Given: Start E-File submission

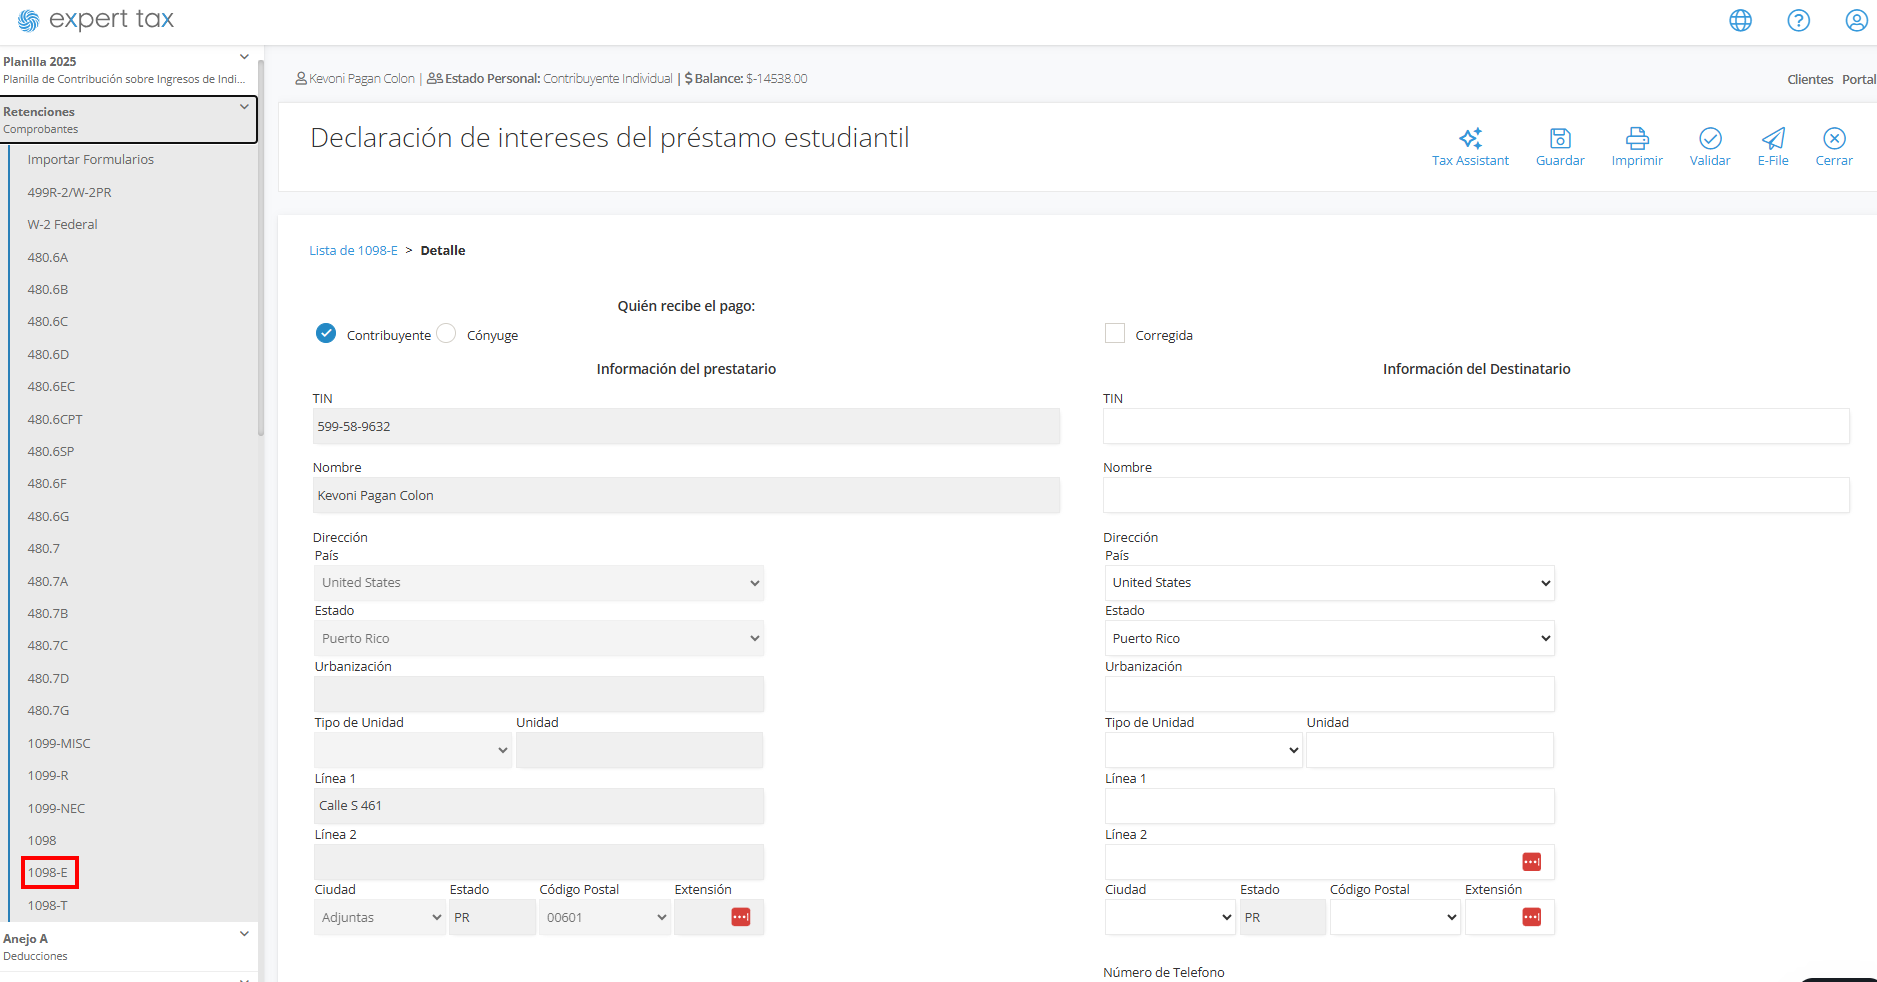Looking at the screenshot, I should point(1773,147).
